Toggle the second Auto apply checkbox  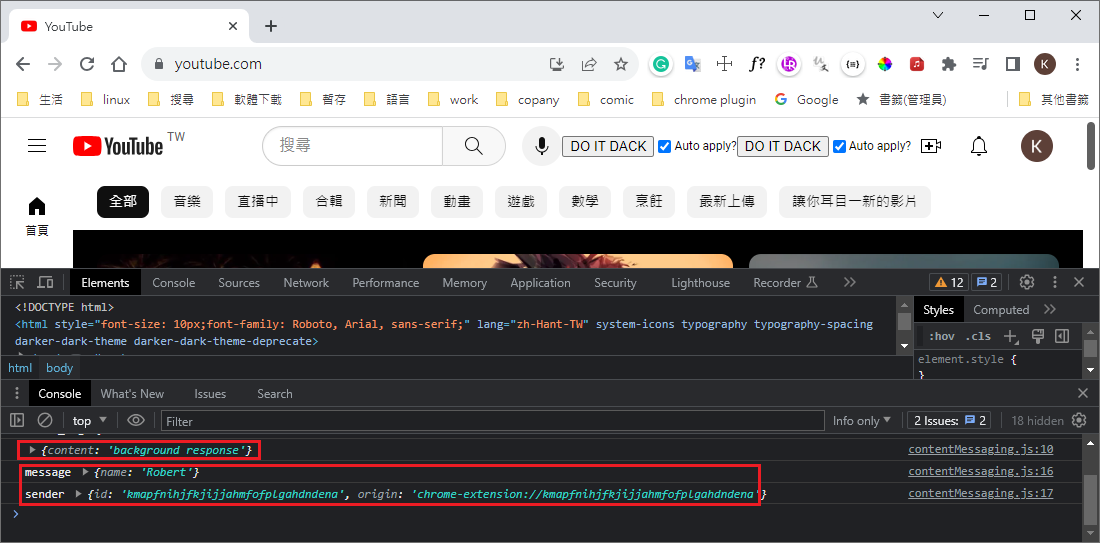click(x=839, y=147)
